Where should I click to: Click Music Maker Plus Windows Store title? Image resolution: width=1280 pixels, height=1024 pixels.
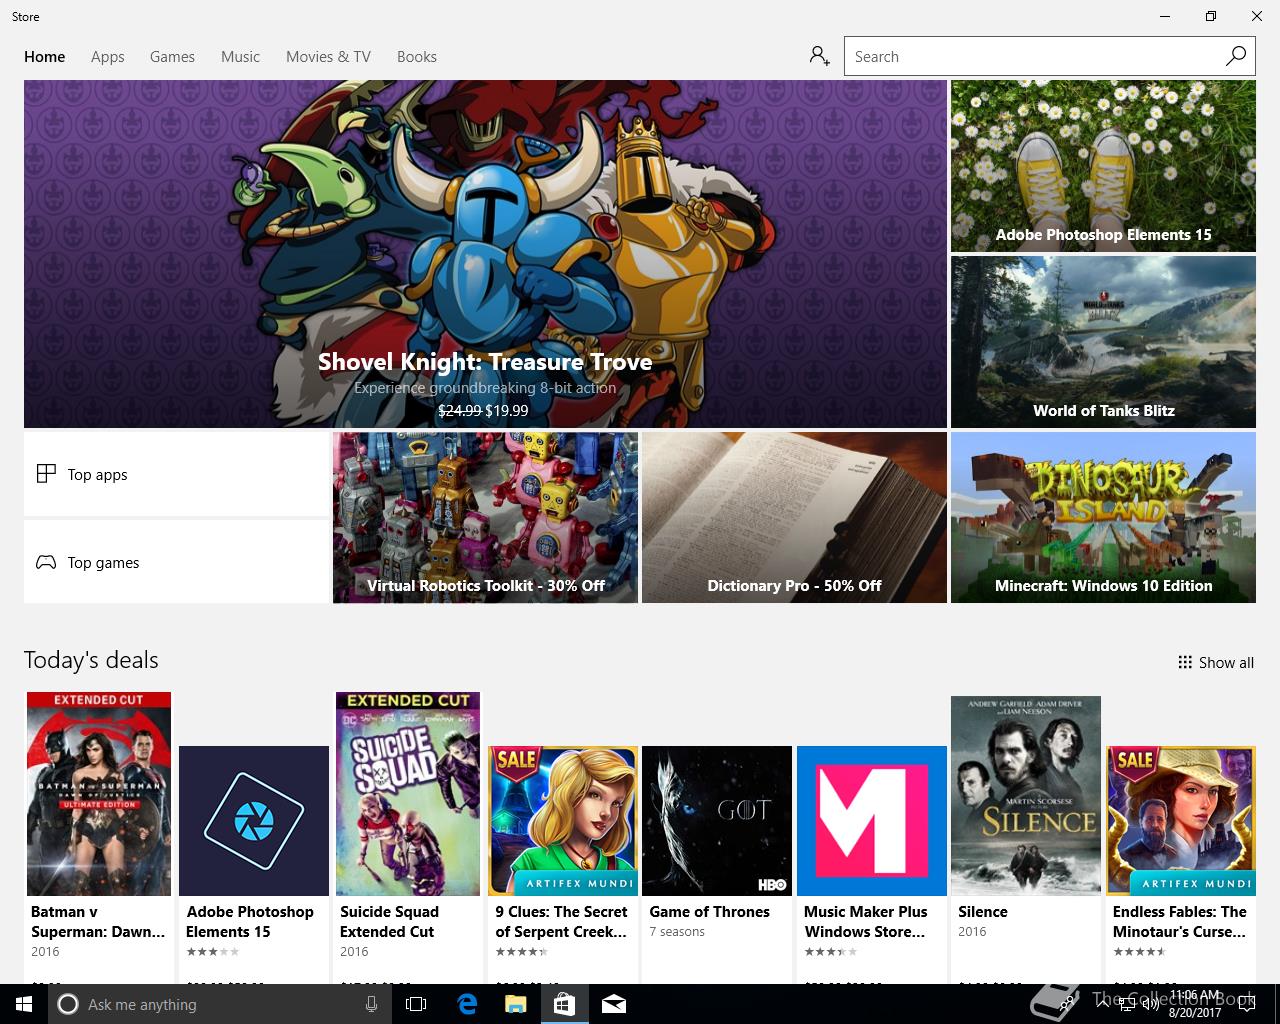(866, 921)
